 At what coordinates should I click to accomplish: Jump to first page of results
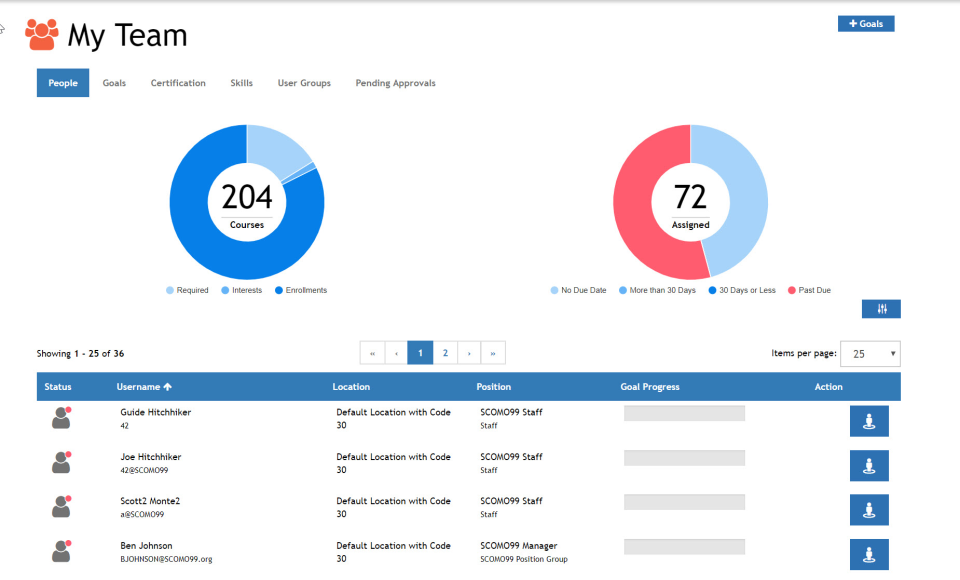click(x=372, y=353)
